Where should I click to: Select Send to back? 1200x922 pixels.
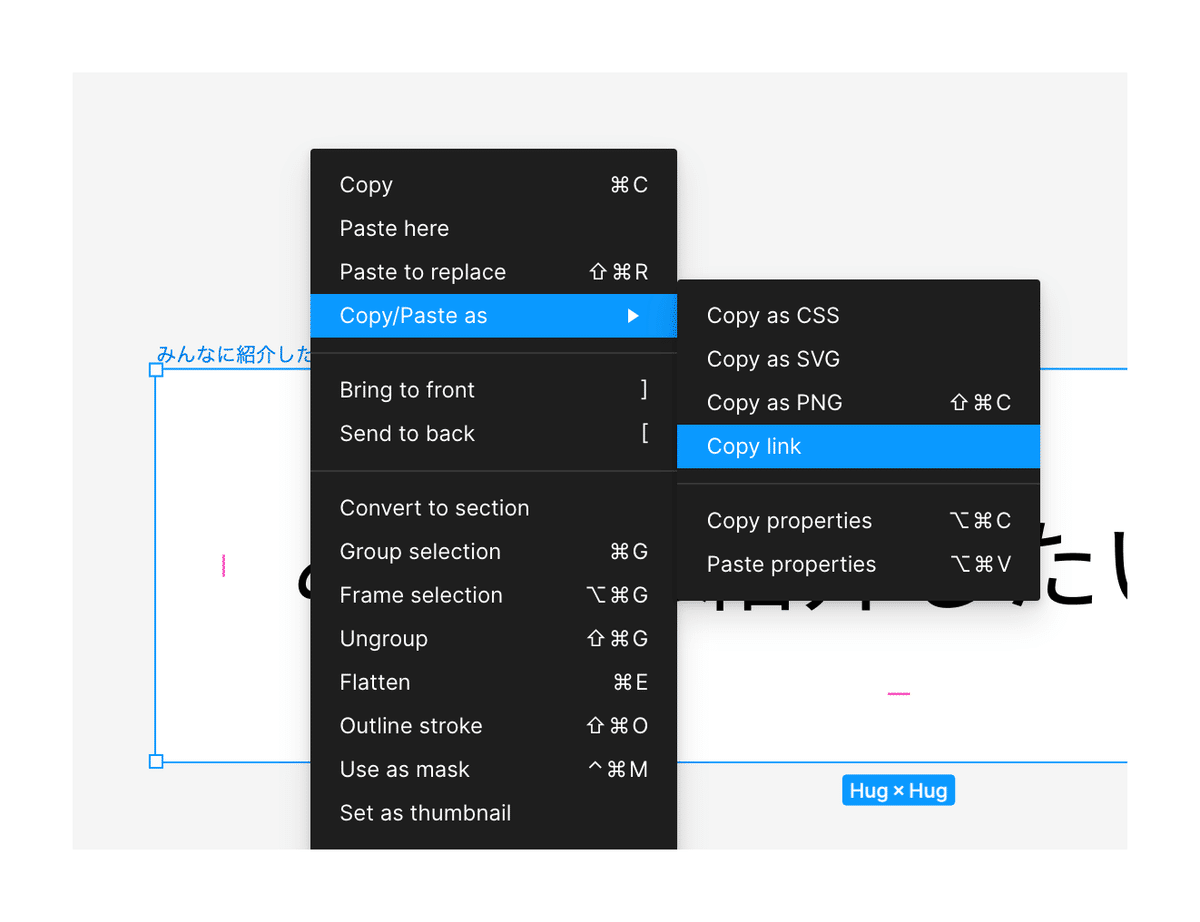point(494,434)
